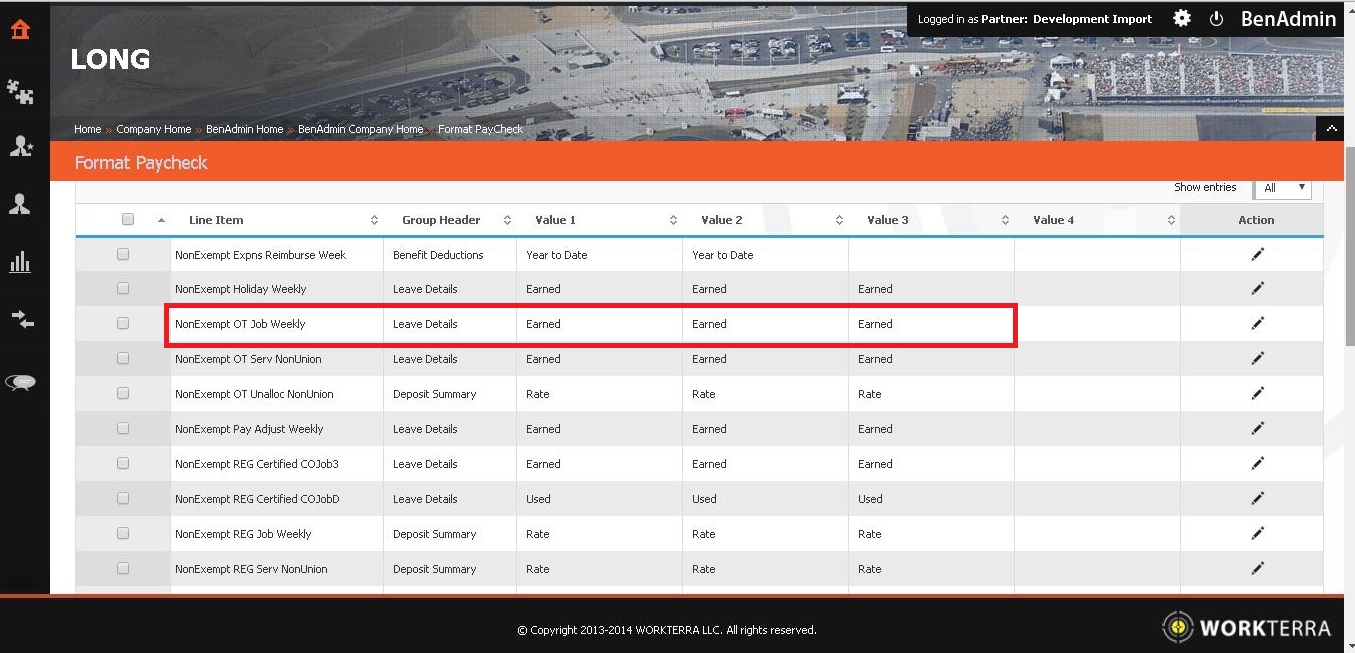Open the home icon in the sidebar

click(20, 29)
